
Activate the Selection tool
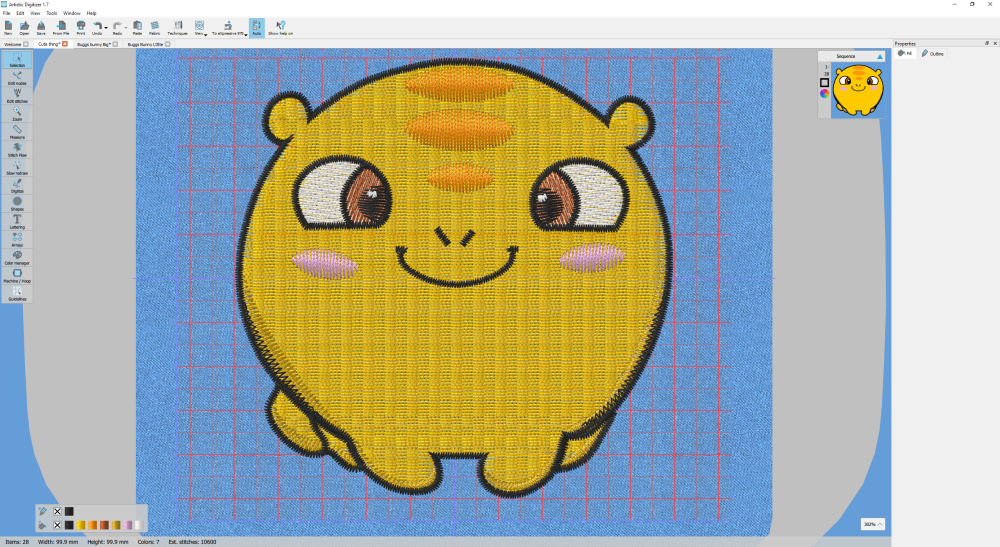tap(17, 60)
